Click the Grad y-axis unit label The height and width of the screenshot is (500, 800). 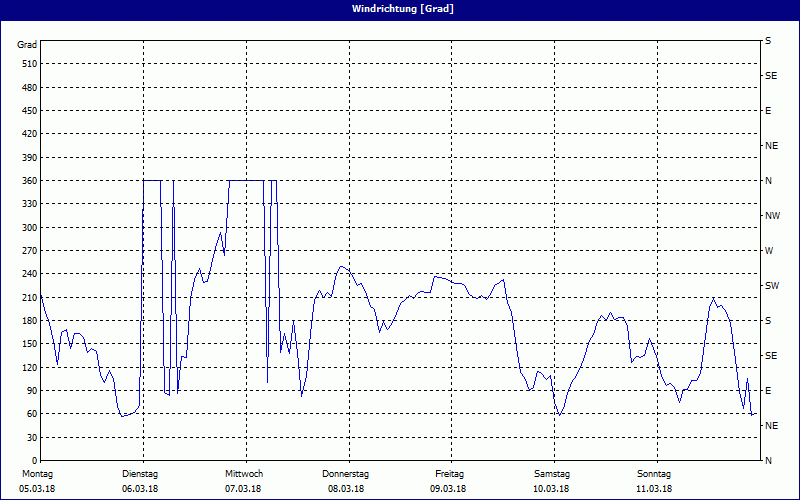[x=28, y=45]
